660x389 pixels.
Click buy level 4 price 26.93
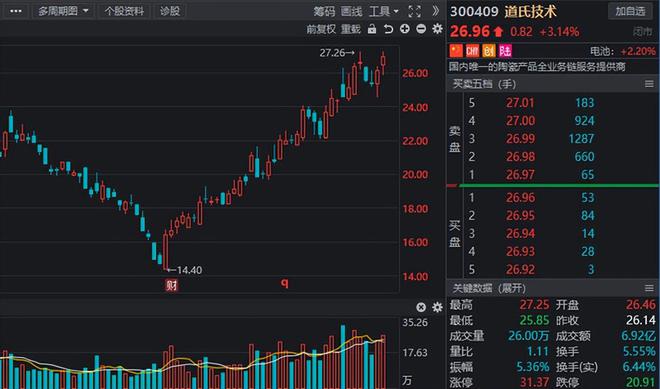(520, 251)
